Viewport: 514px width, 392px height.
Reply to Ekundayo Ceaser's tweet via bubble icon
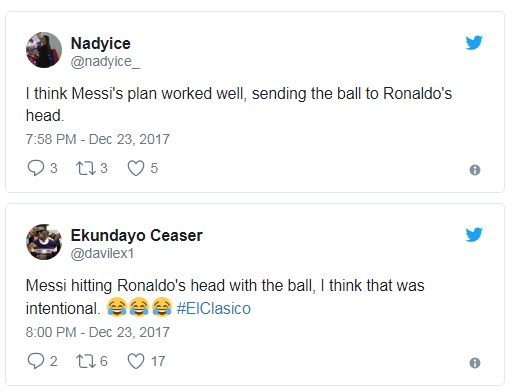(x=35, y=361)
